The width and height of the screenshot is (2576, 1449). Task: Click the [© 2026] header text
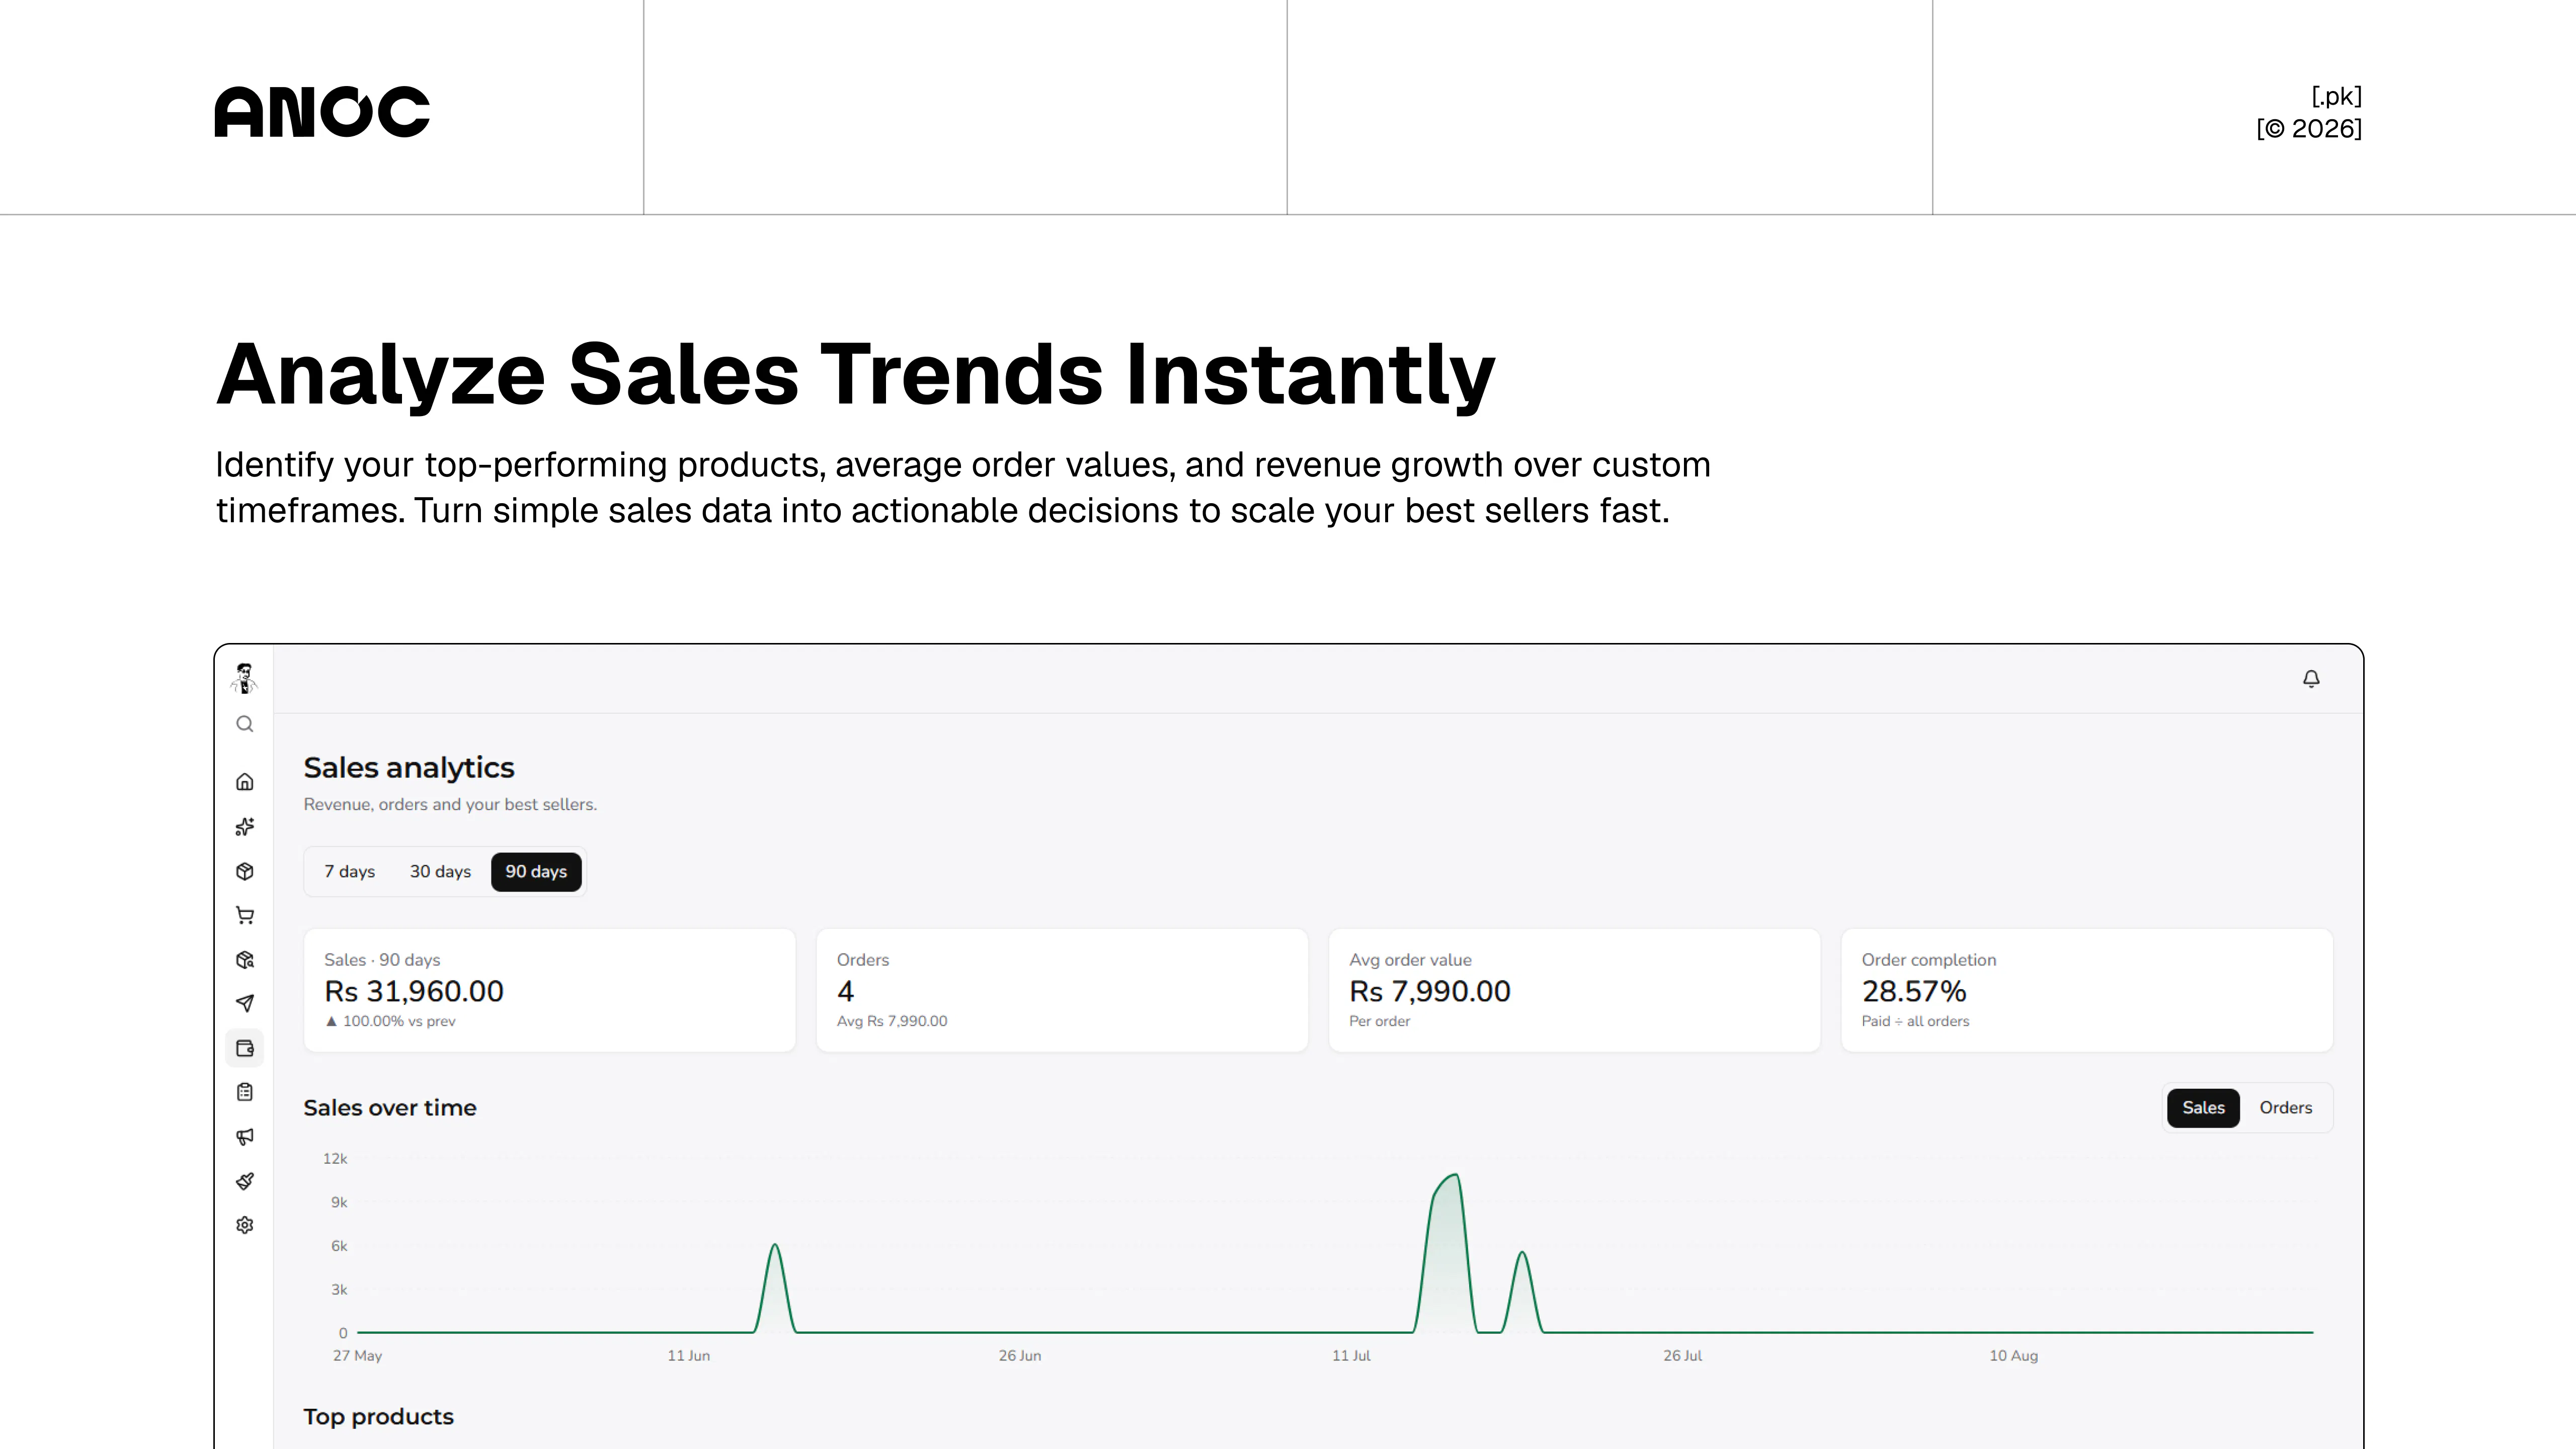pyautogui.click(x=2309, y=129)
